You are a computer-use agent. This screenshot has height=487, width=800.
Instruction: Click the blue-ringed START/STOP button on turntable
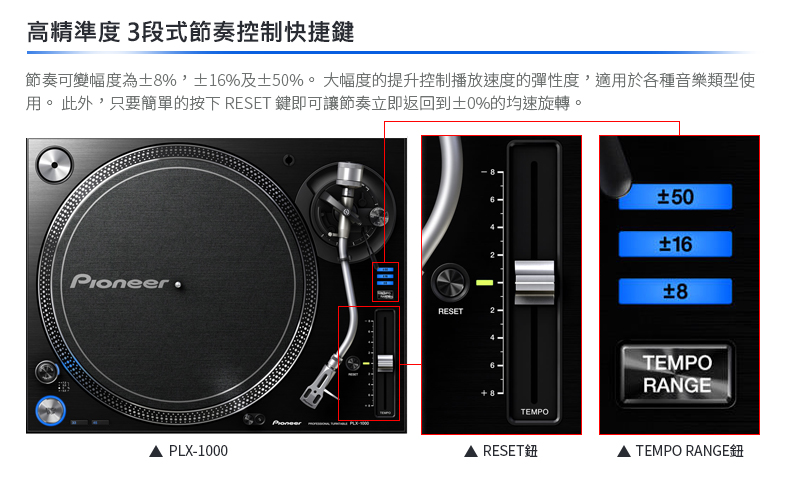(x=51, y=411)
